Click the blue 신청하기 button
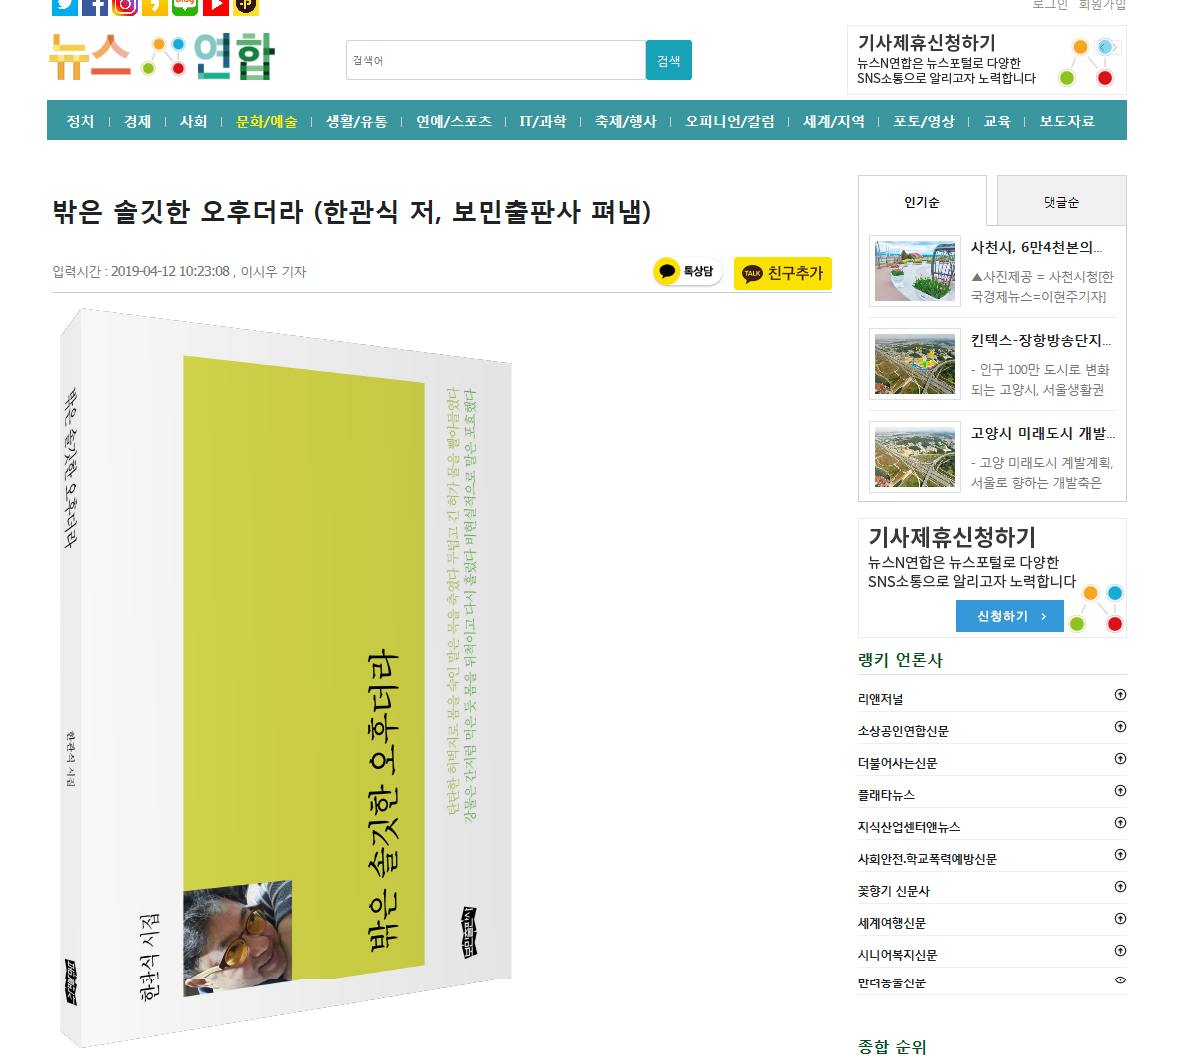This screenshot has height=1056, width=1177. click(1010, 616)
